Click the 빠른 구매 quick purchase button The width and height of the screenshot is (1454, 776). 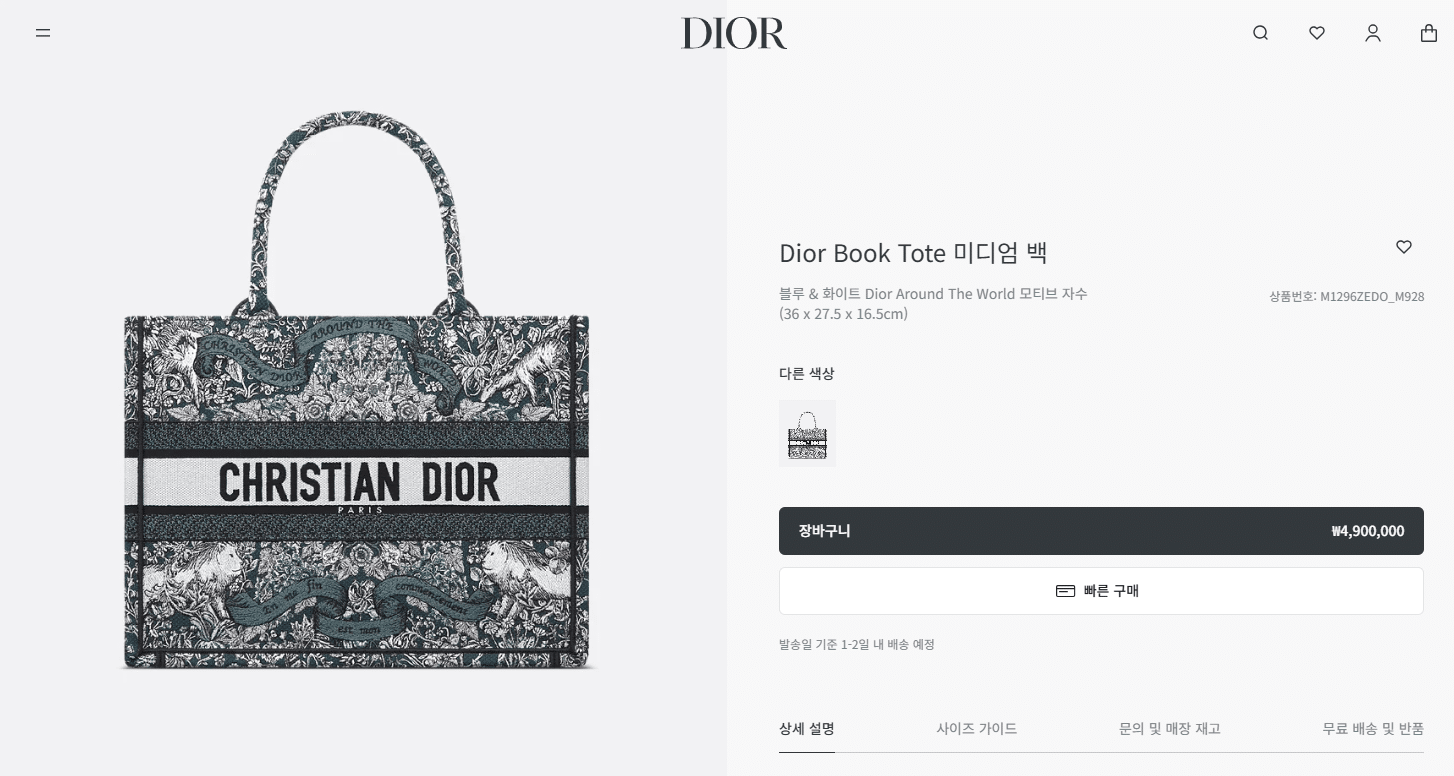pos(1101,591)
